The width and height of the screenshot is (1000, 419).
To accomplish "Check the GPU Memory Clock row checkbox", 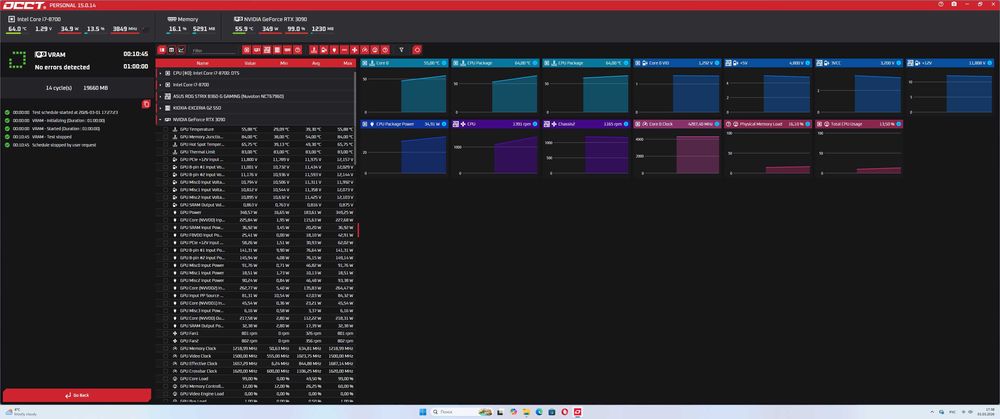I will click(x=166, y=348).
